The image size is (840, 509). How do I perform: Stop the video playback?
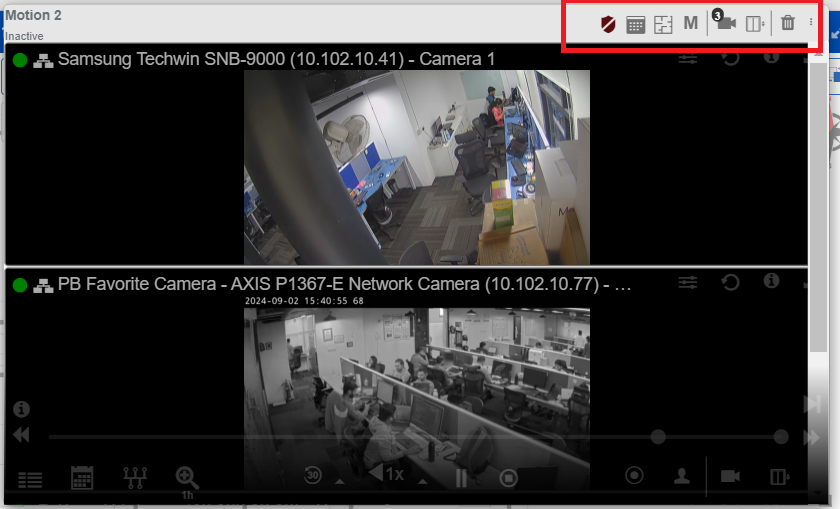click(x=508, y=477)
